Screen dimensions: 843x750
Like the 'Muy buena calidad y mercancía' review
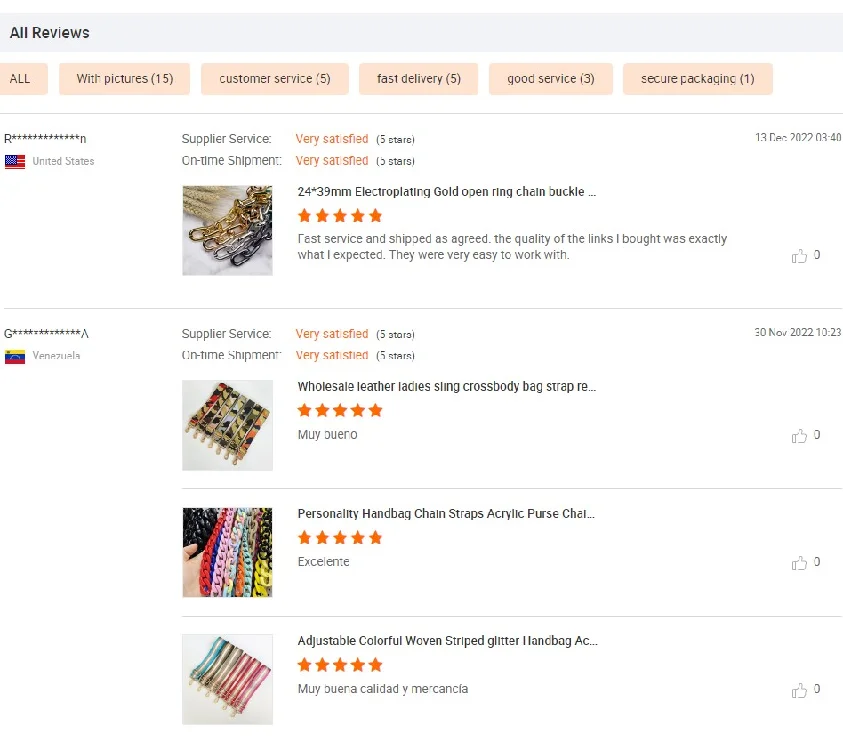pos(799,690)
